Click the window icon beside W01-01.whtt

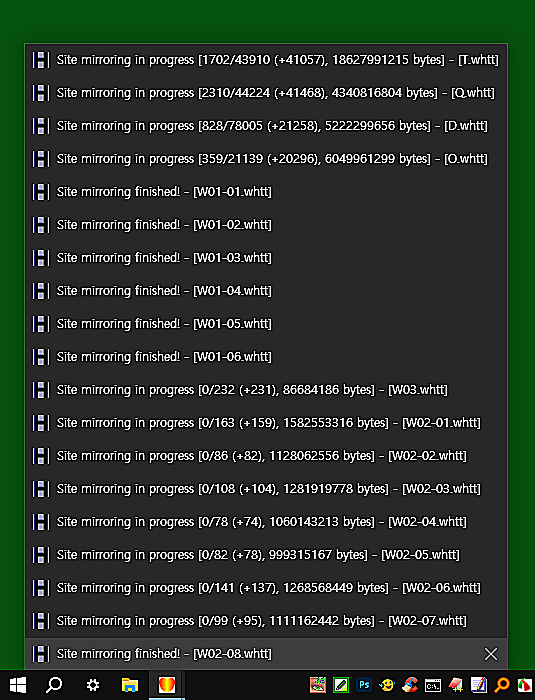(41, 192)
